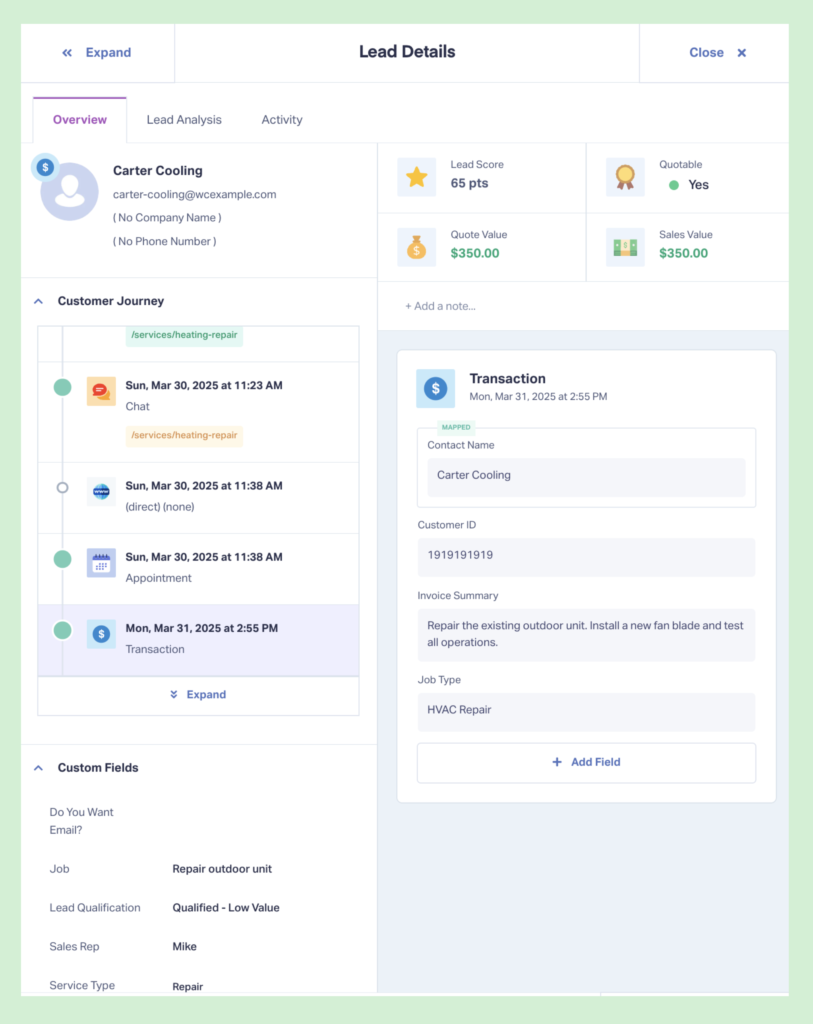
Task: Click the dollar badge on Carter Cooling's avatar
Action: 44,166
